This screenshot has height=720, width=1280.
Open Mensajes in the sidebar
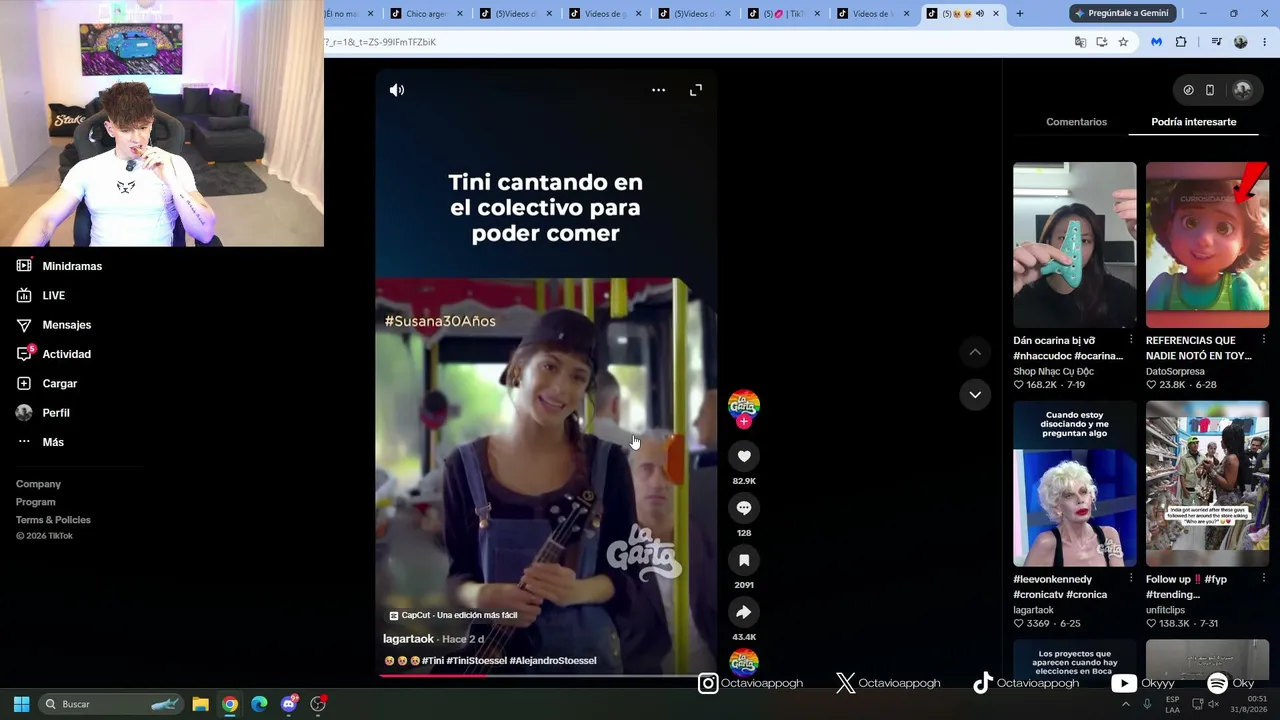[x=54, y=325]
